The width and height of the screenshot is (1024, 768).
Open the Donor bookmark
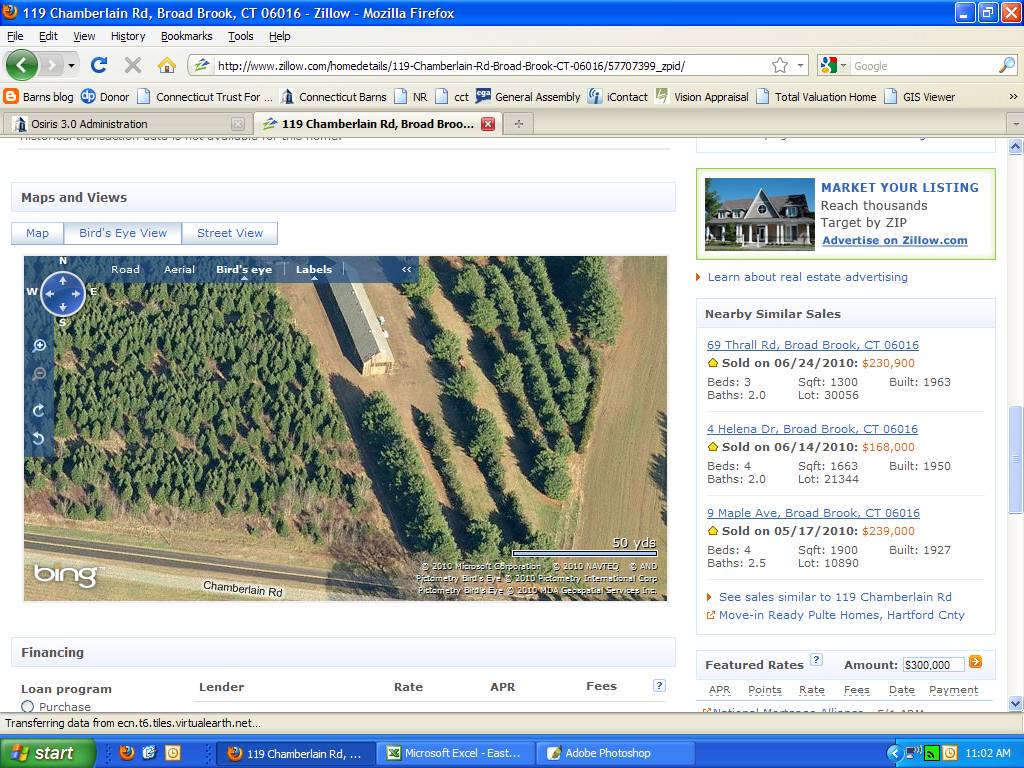pos(105,97)
